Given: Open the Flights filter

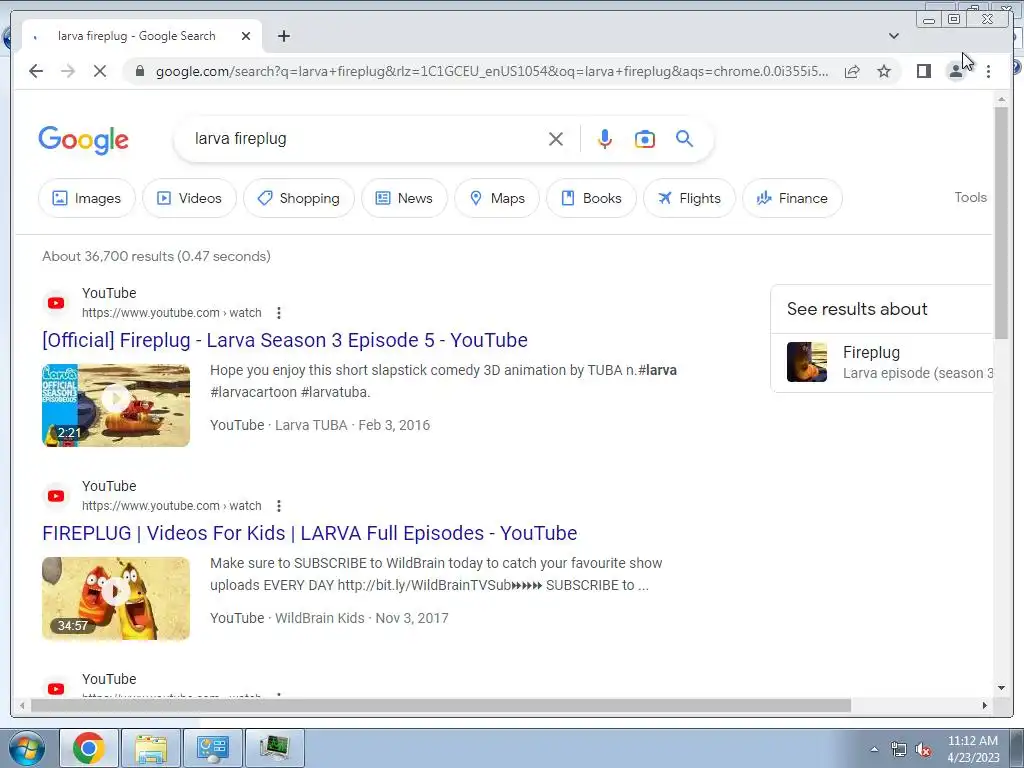Looking at the screenshot, I should (690, 198).
